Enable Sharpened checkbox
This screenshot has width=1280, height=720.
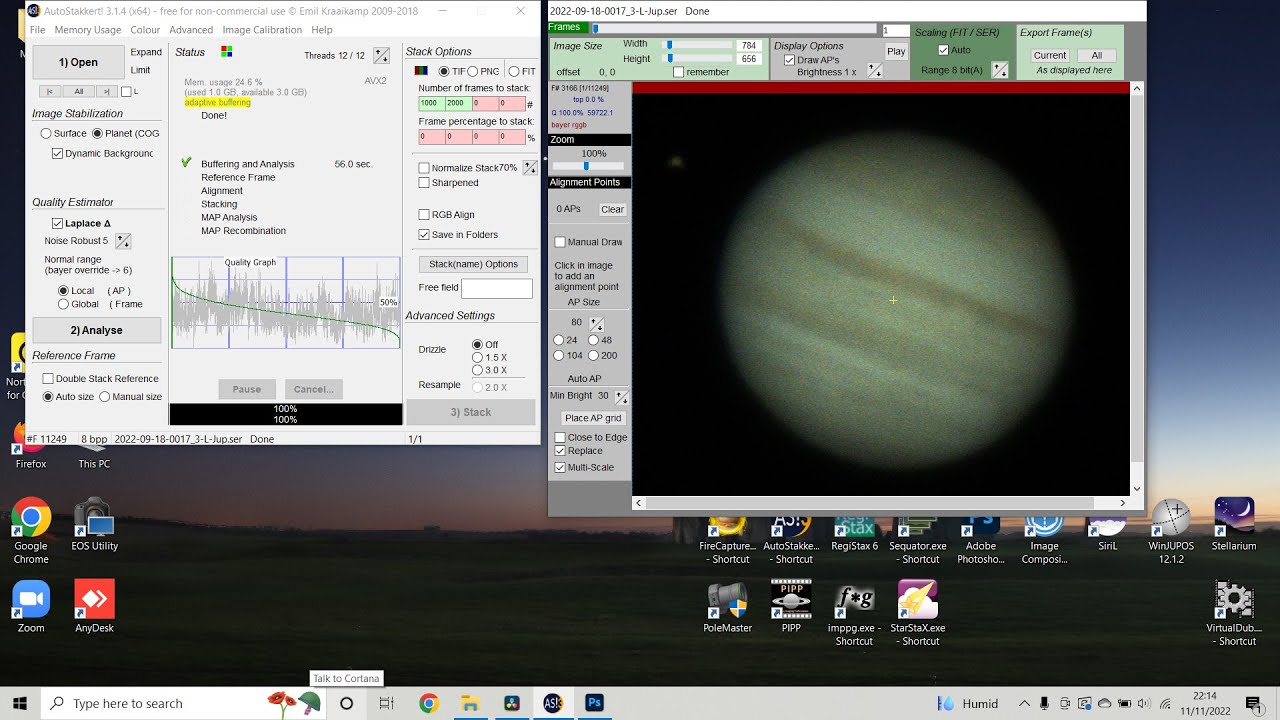[424, 183]
